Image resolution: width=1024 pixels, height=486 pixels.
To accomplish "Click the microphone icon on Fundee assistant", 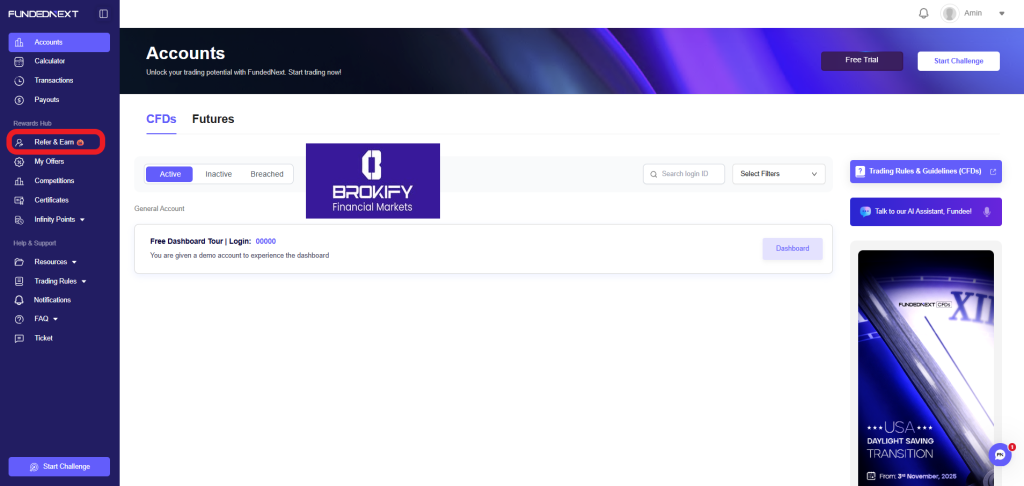I will click(986, 211).
